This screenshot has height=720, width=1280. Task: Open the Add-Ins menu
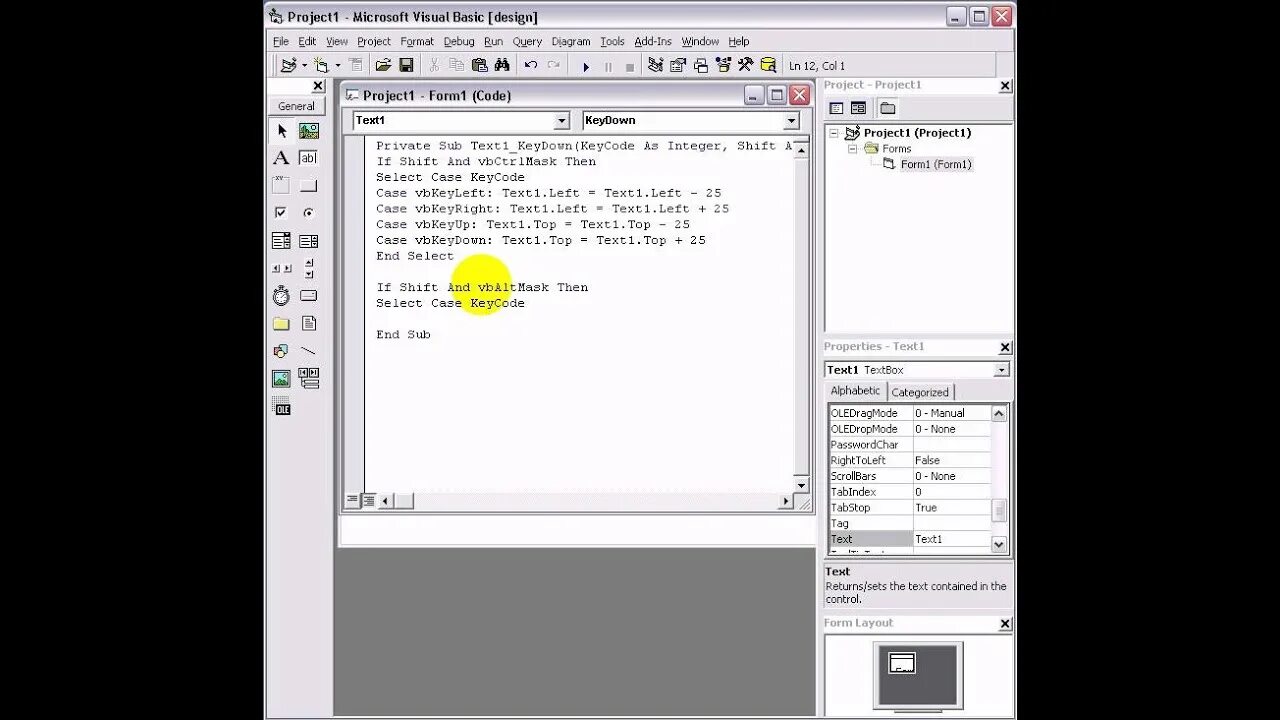click(653, 41)
